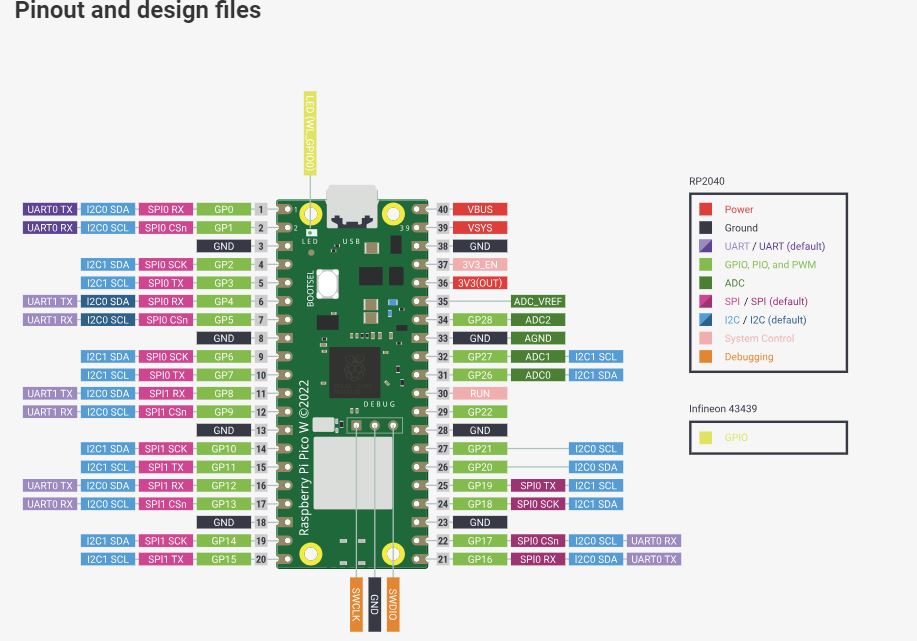Image resolution: width=917 pixels, height=641 pixels.
Task: Click the pink 3V3_EN label
Action: tap(480, 264)
